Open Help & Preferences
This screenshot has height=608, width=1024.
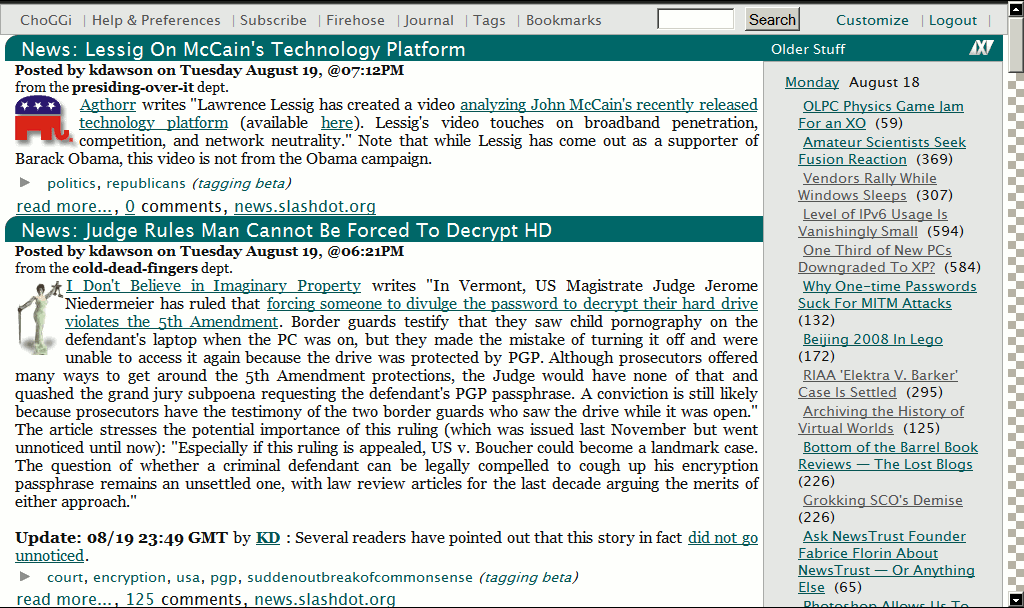156,20
